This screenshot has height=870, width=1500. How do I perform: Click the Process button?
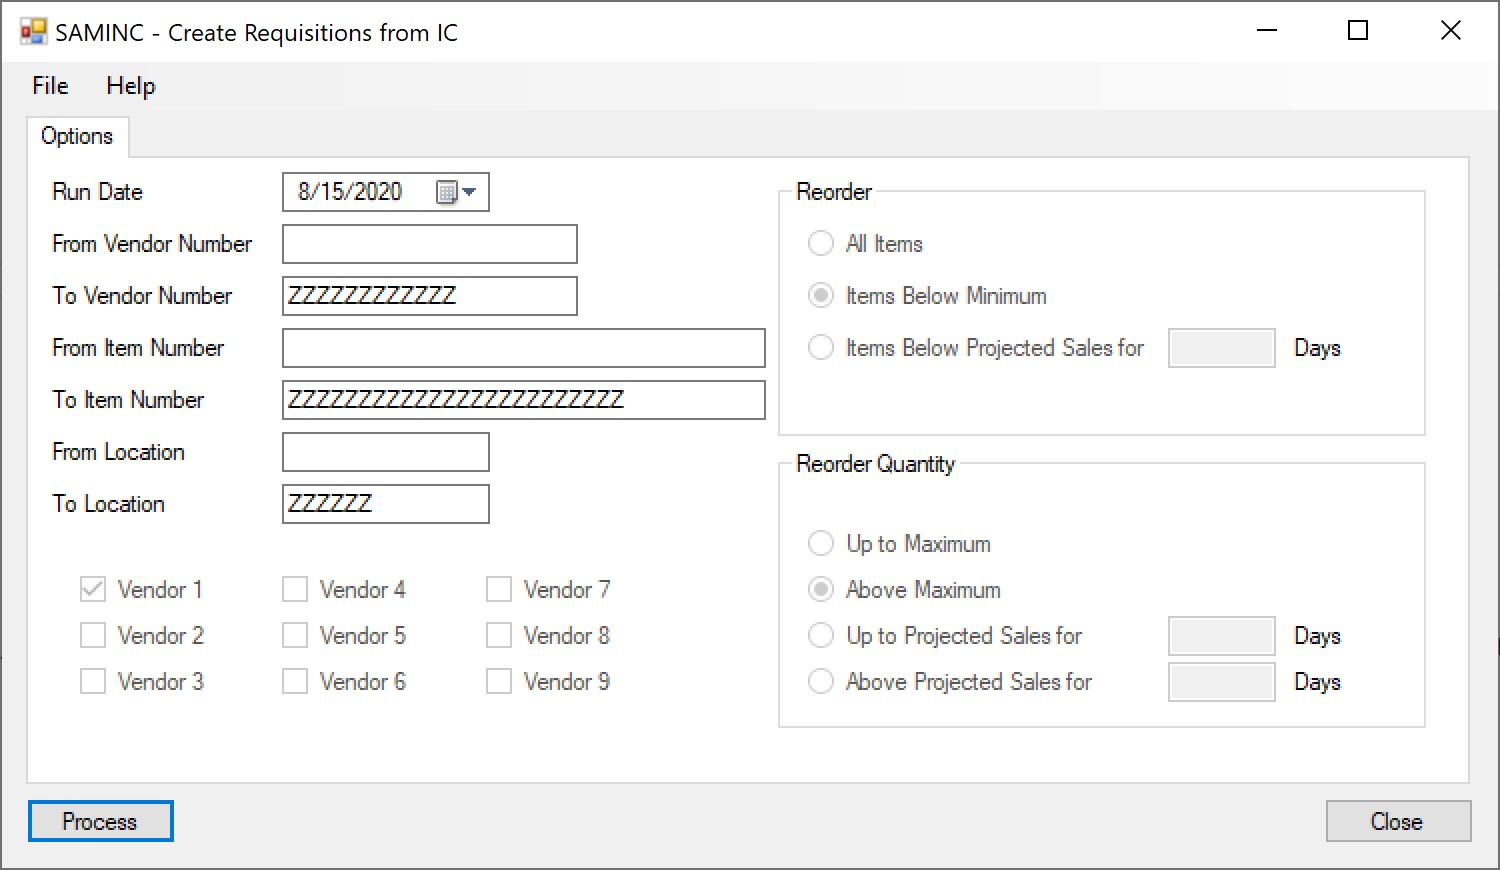pos(100,821)
